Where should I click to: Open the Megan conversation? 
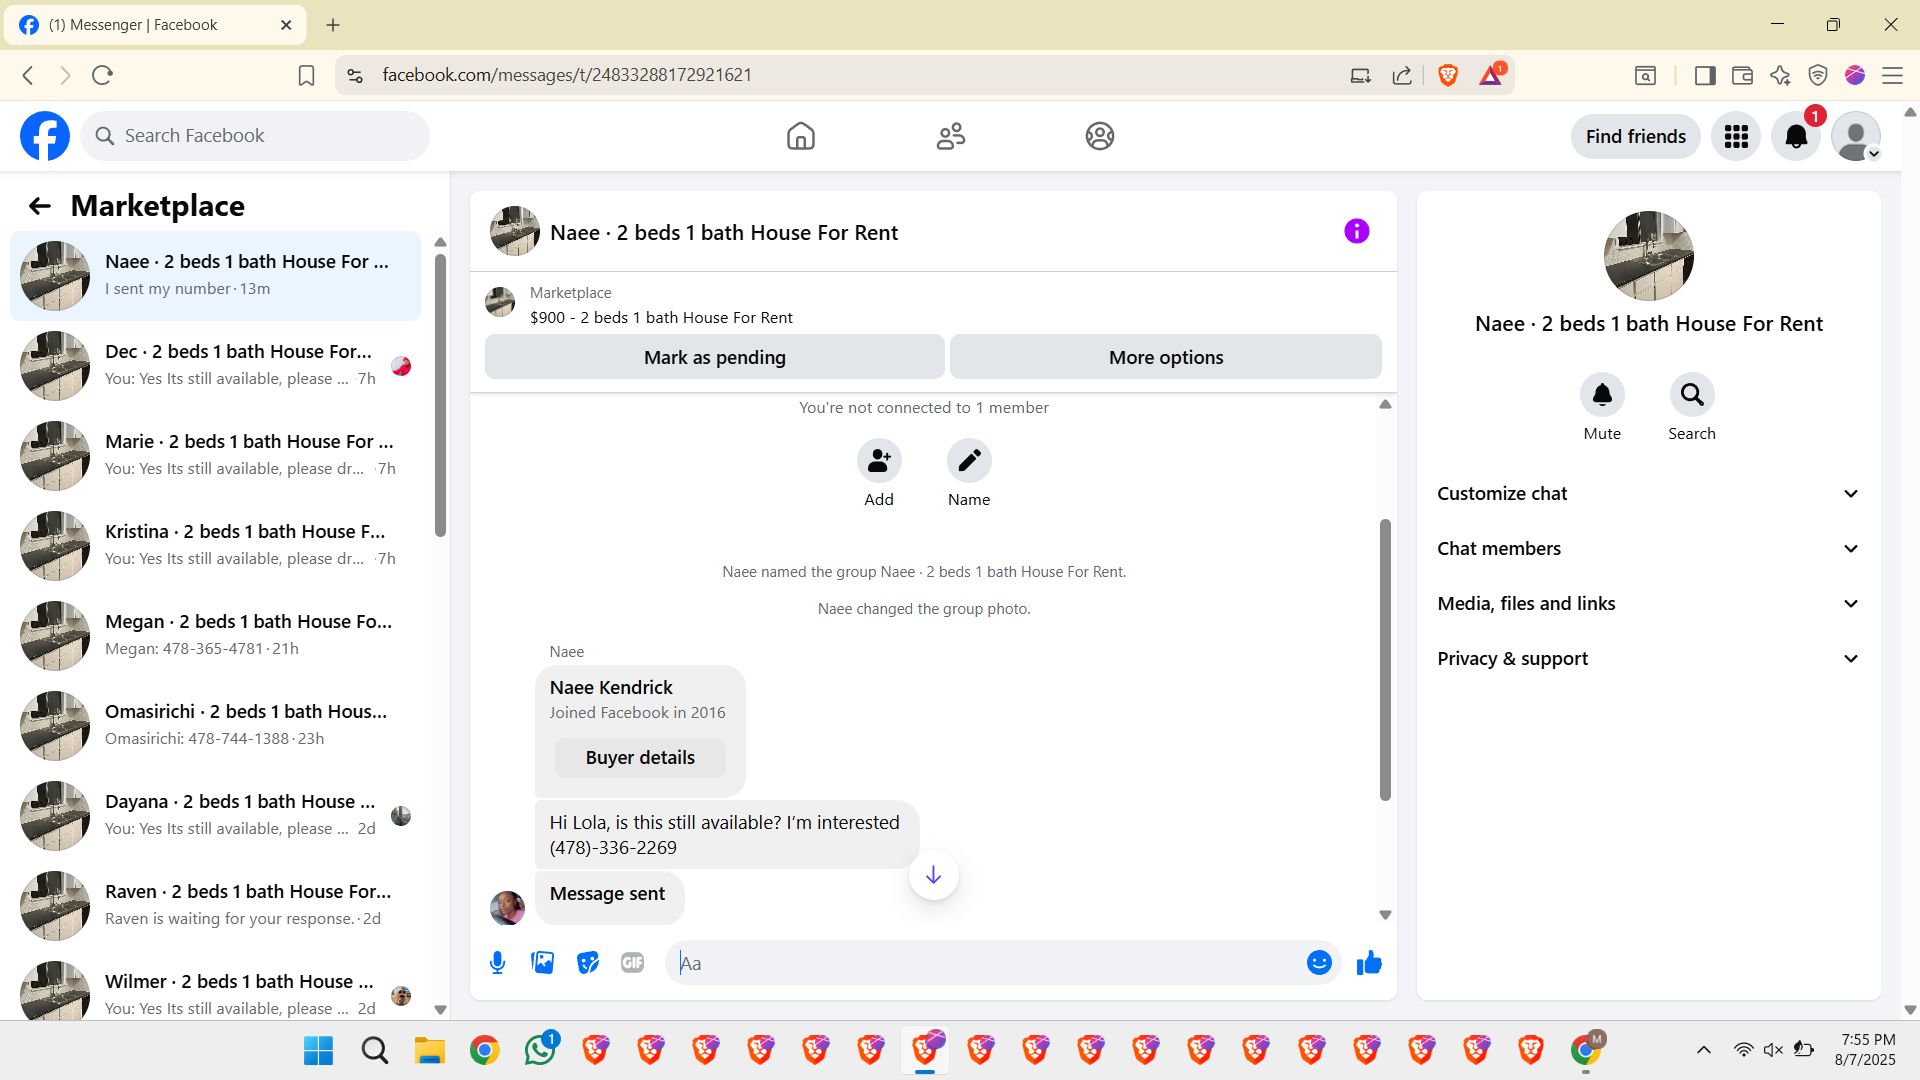tap(215, 636)
